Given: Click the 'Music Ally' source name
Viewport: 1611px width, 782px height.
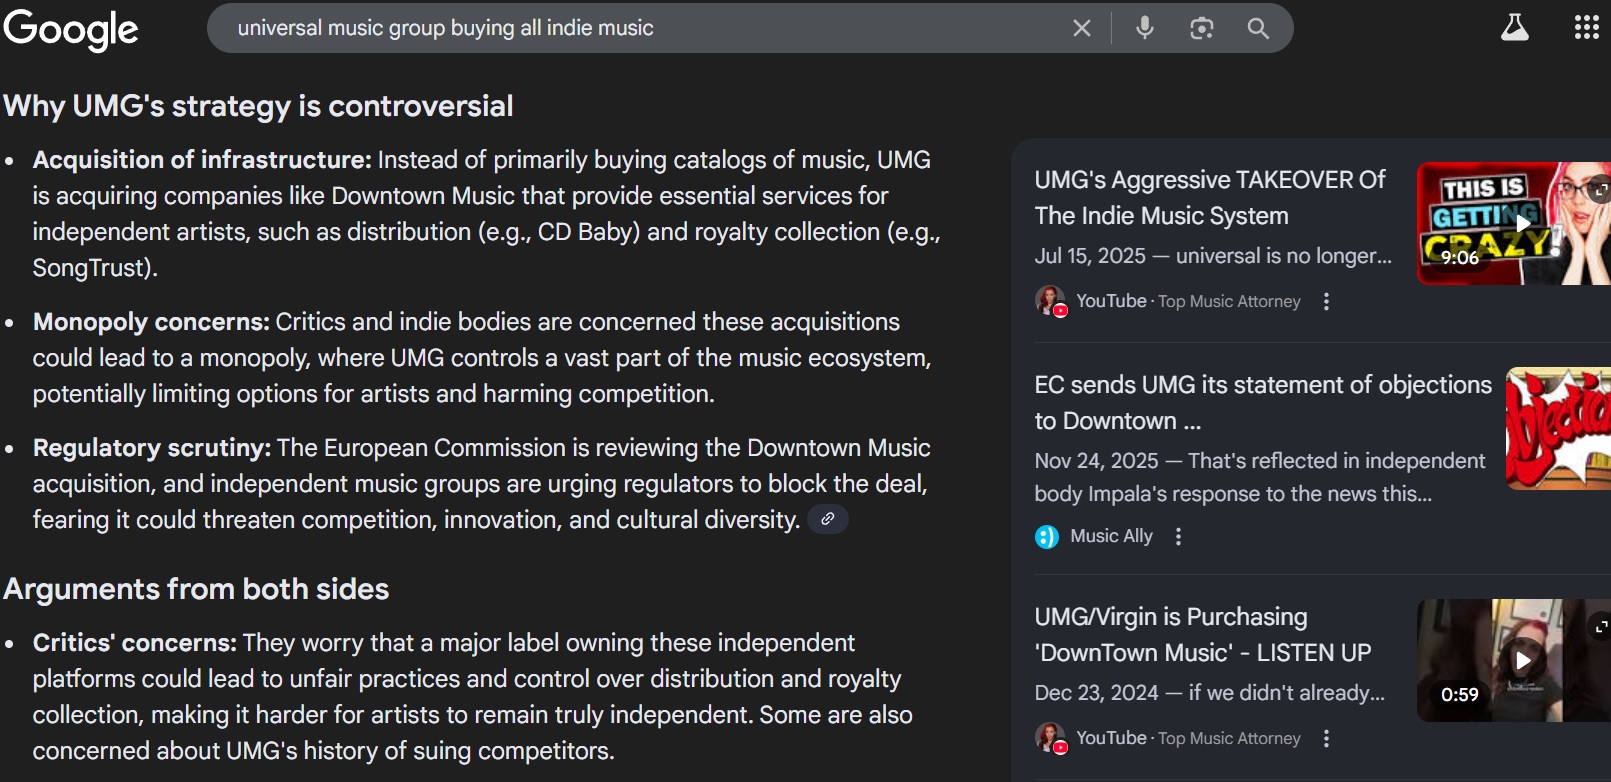Looking at the screenshot, I should (x=1111, y=536).
